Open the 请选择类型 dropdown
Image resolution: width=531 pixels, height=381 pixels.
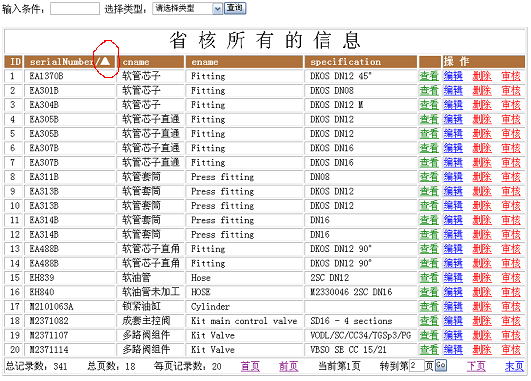[x=187, y=8]
